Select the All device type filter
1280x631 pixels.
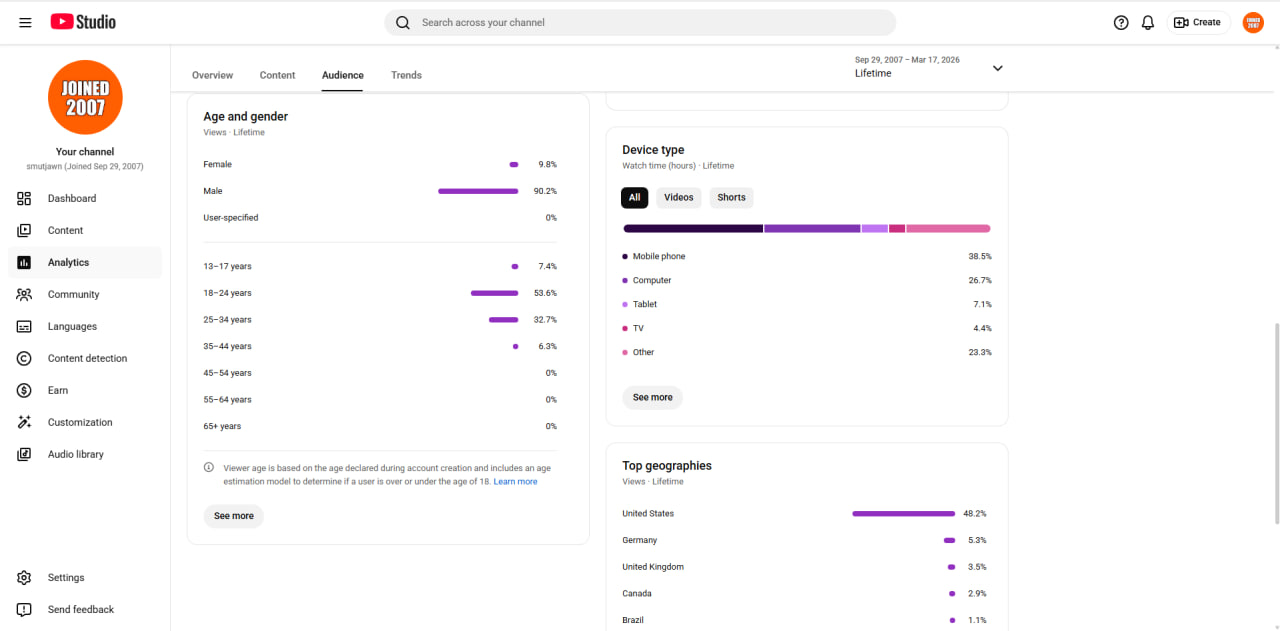[634, 197]
